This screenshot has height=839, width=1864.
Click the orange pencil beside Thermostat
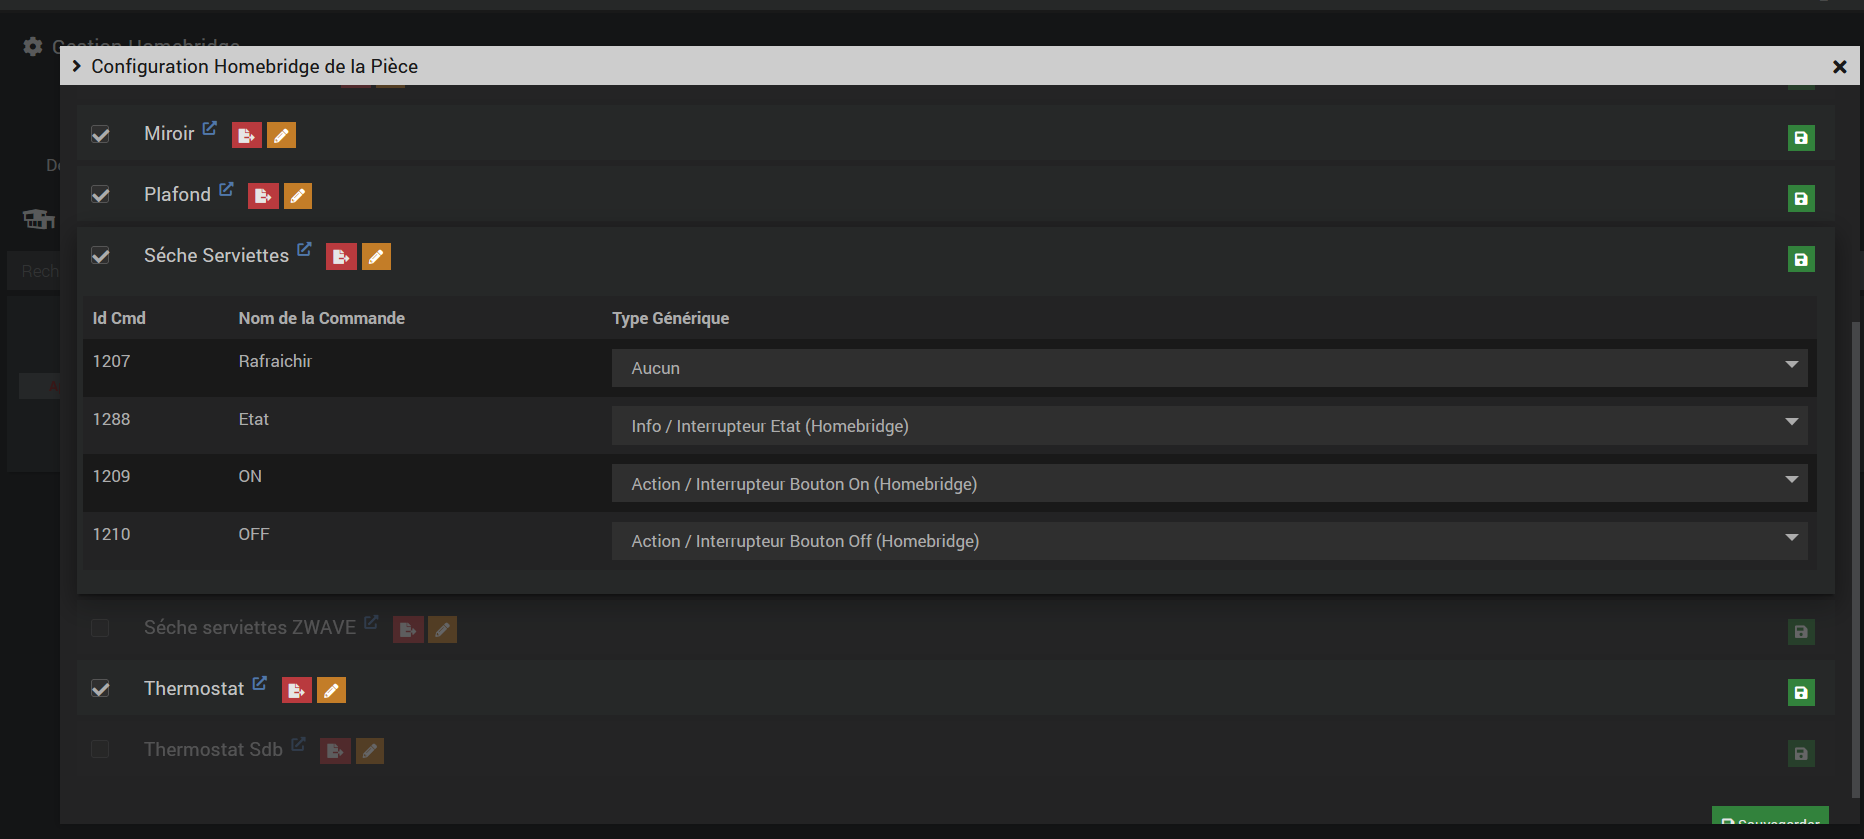[x=331, y=690]
